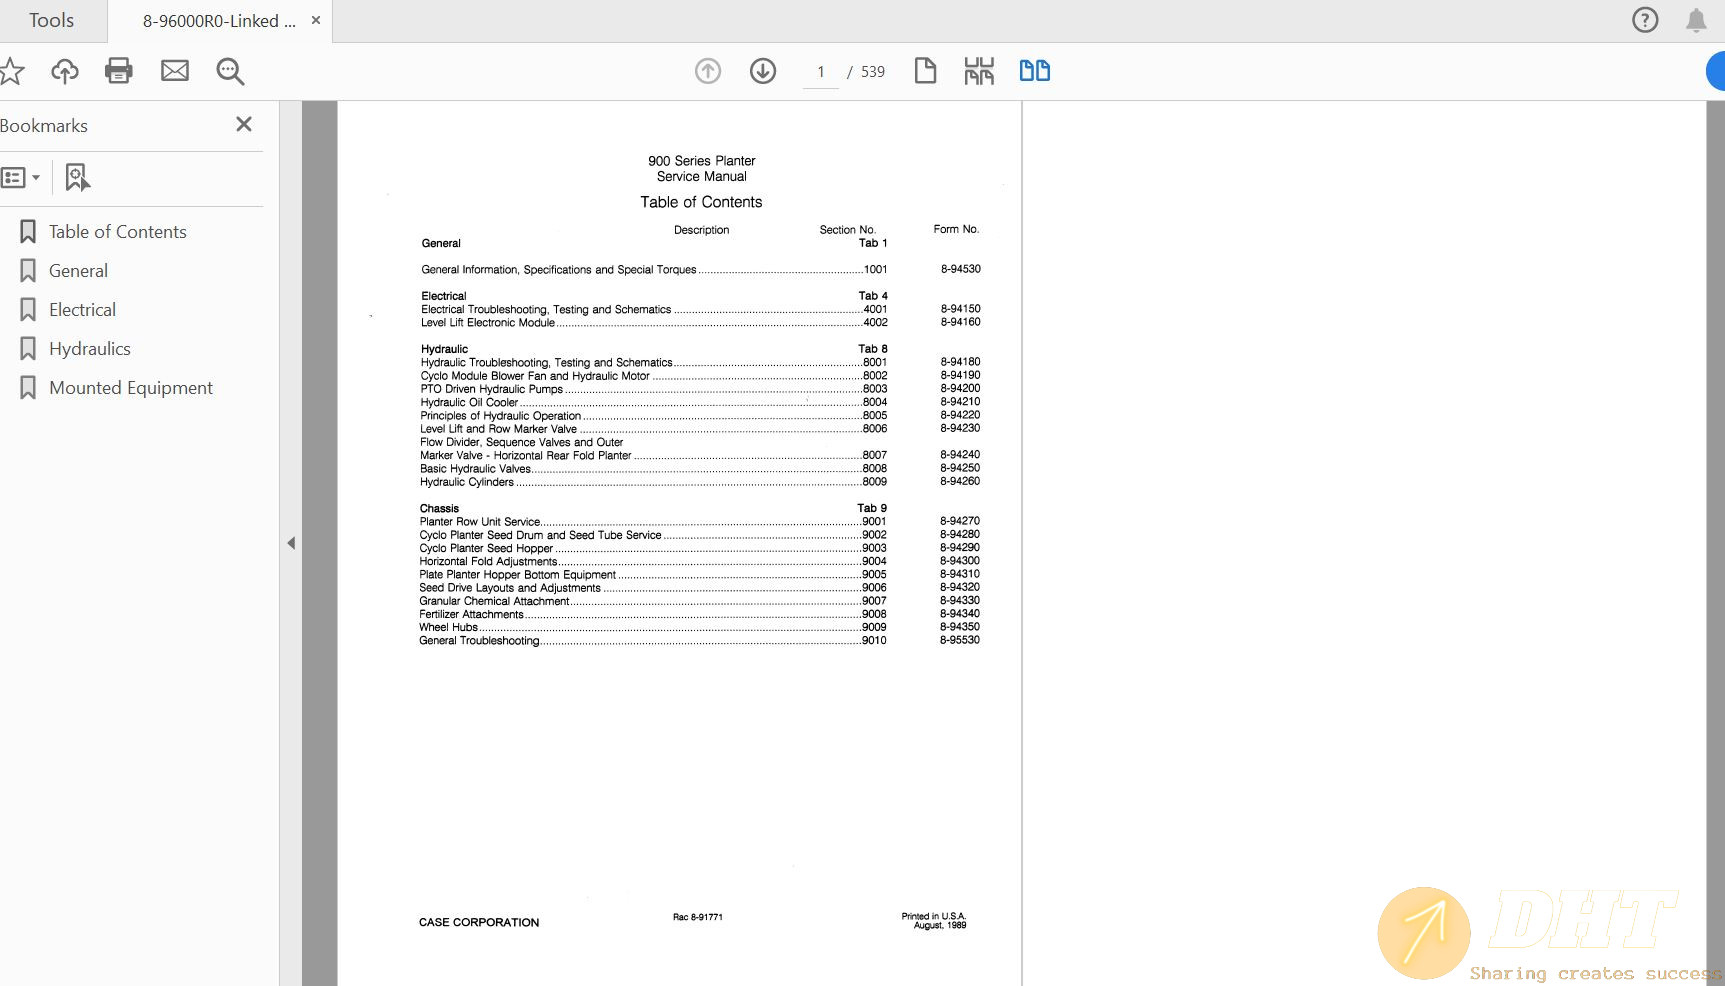Print the document using printer icon
The image size is (1725, 986).
point(119,71)
